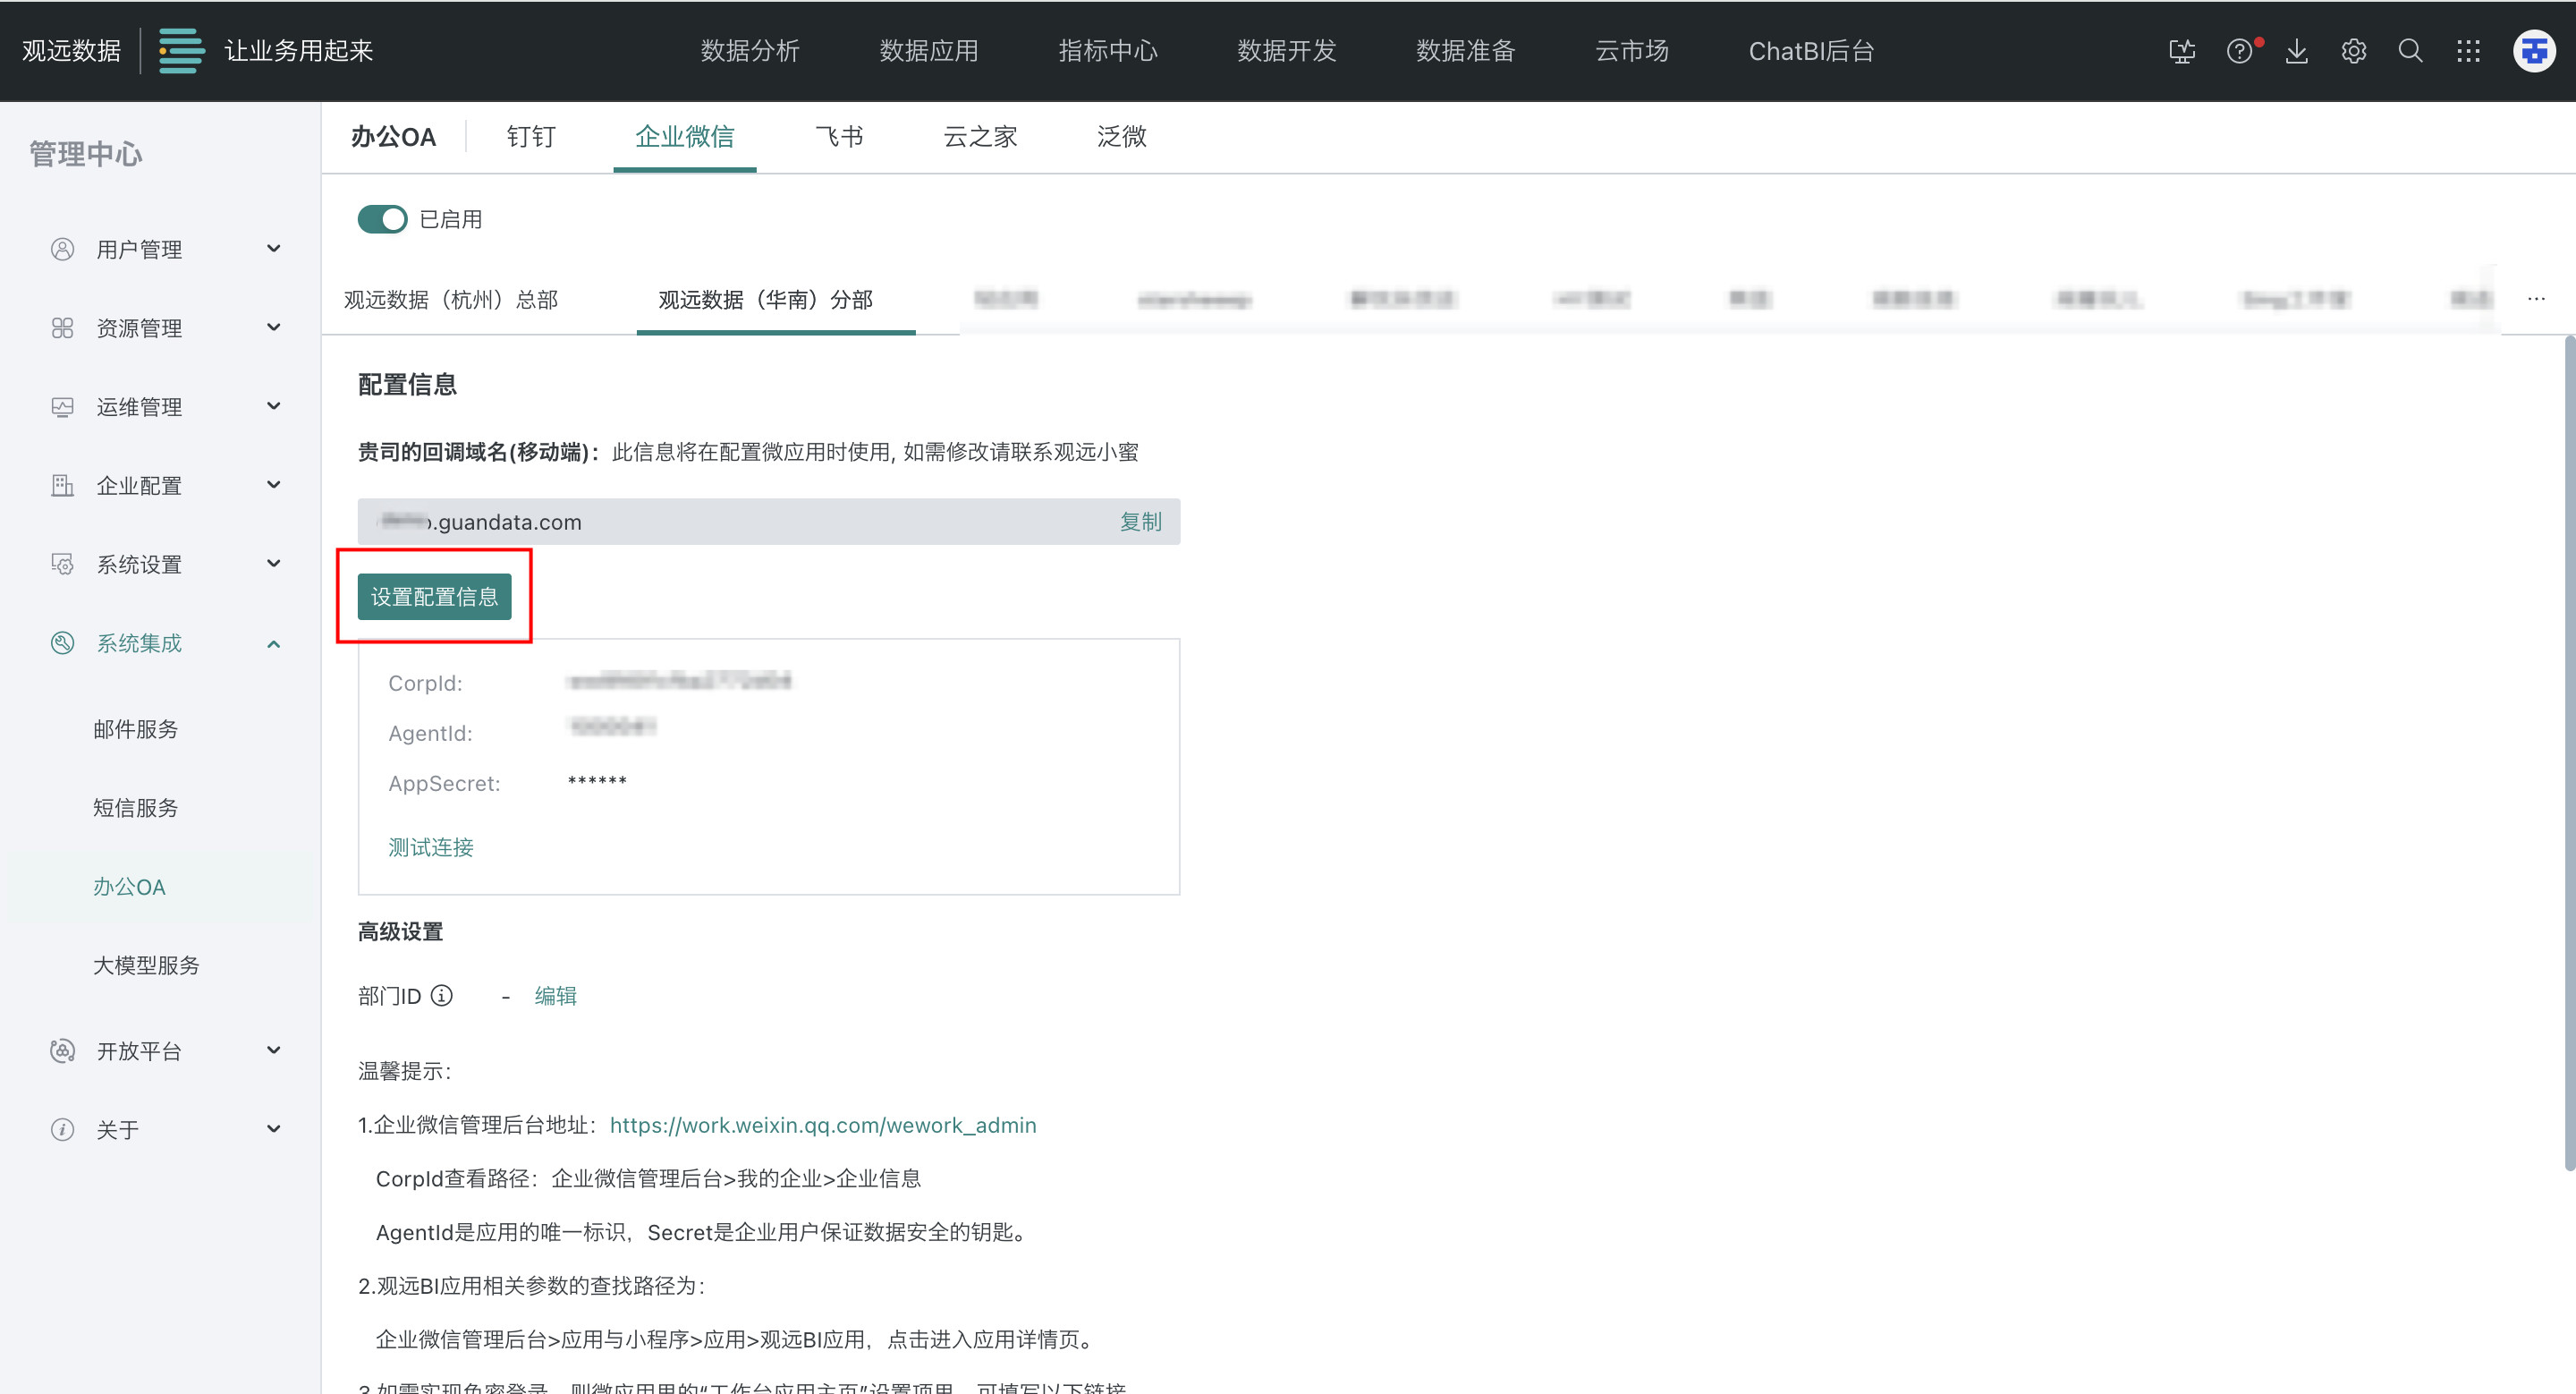
Task: Select 观远数据（杭州）总部 tab
Action: point(451,299)
